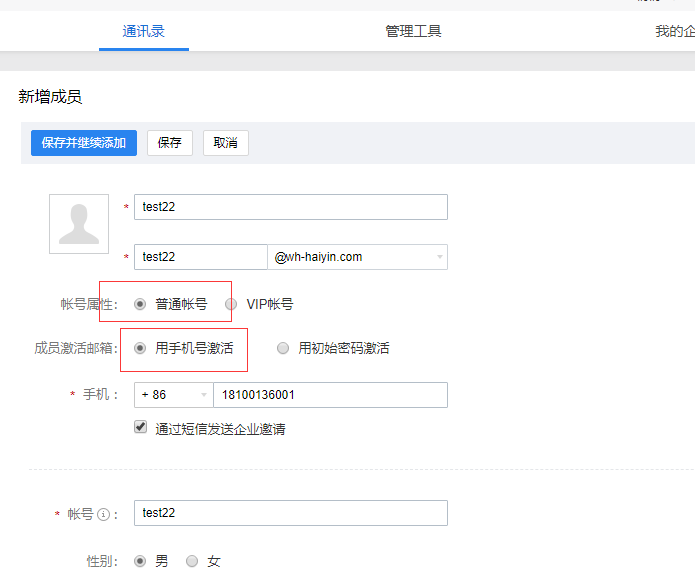Open the @wh-haiyin.com domain dropdown
This screenshot has height=579, width=695.
[x=357, y=257]
